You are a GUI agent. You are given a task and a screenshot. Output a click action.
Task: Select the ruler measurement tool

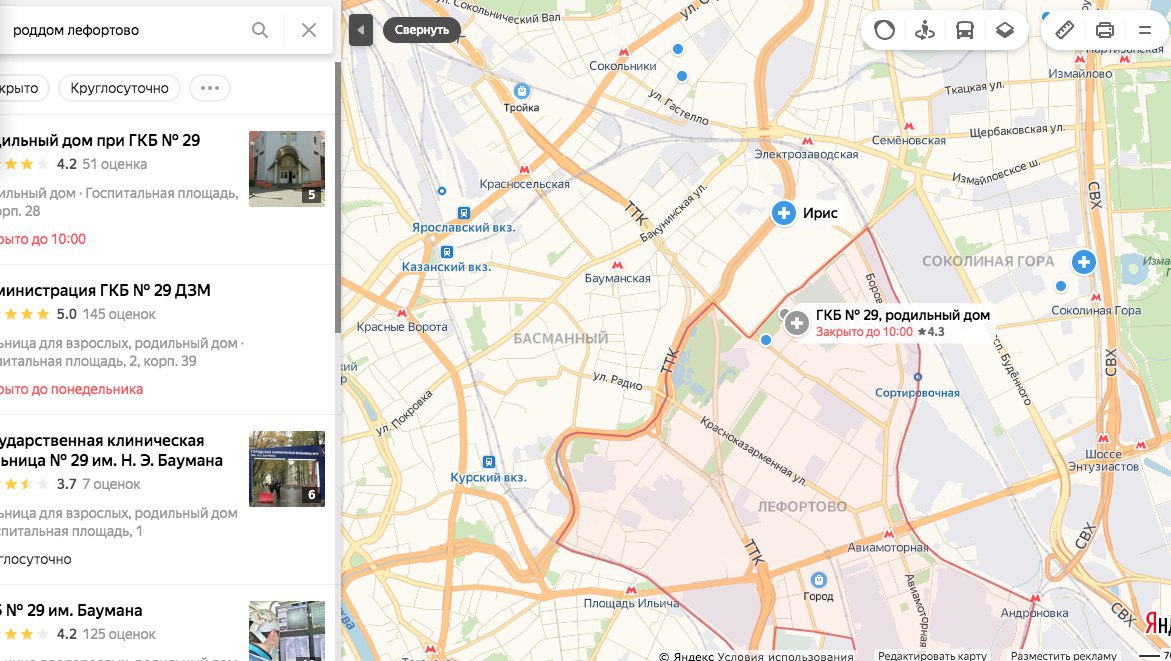click(x=1064, y=30)
